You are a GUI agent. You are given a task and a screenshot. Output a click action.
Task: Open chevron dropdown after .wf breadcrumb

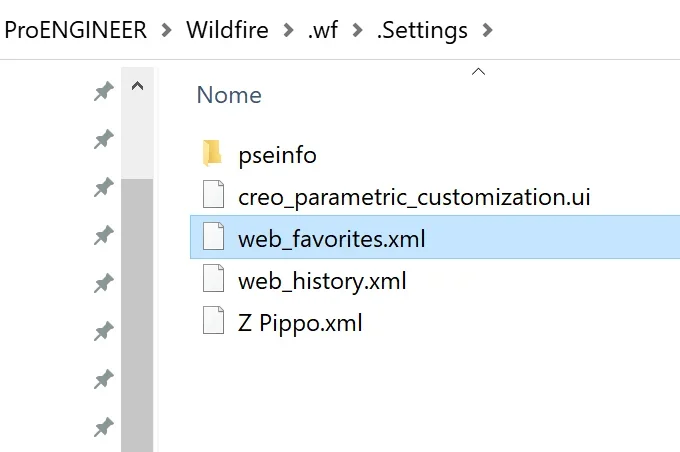click(357, 30)
